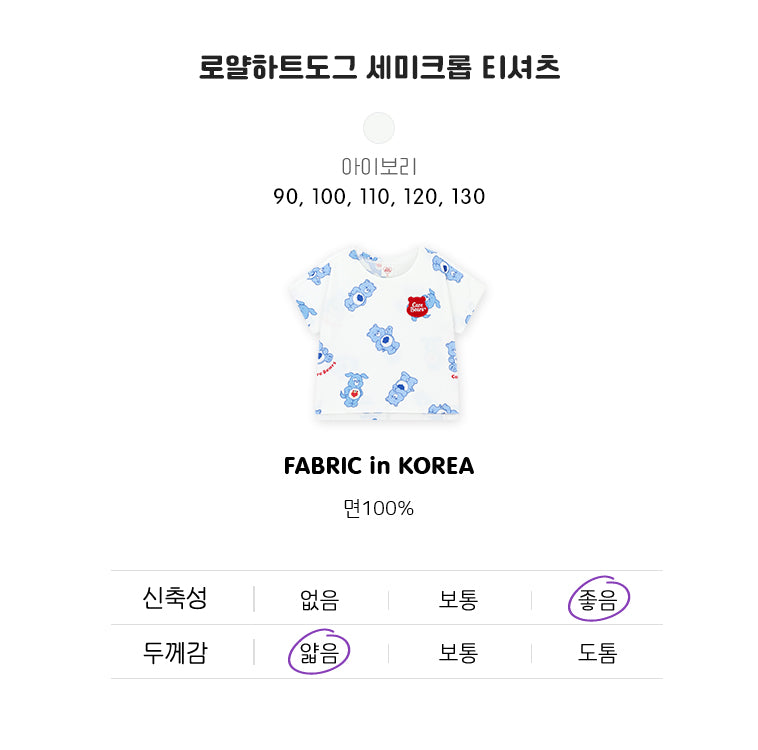
Task: Select 도톰 in the 두께감 row
Action: (598, 653)
